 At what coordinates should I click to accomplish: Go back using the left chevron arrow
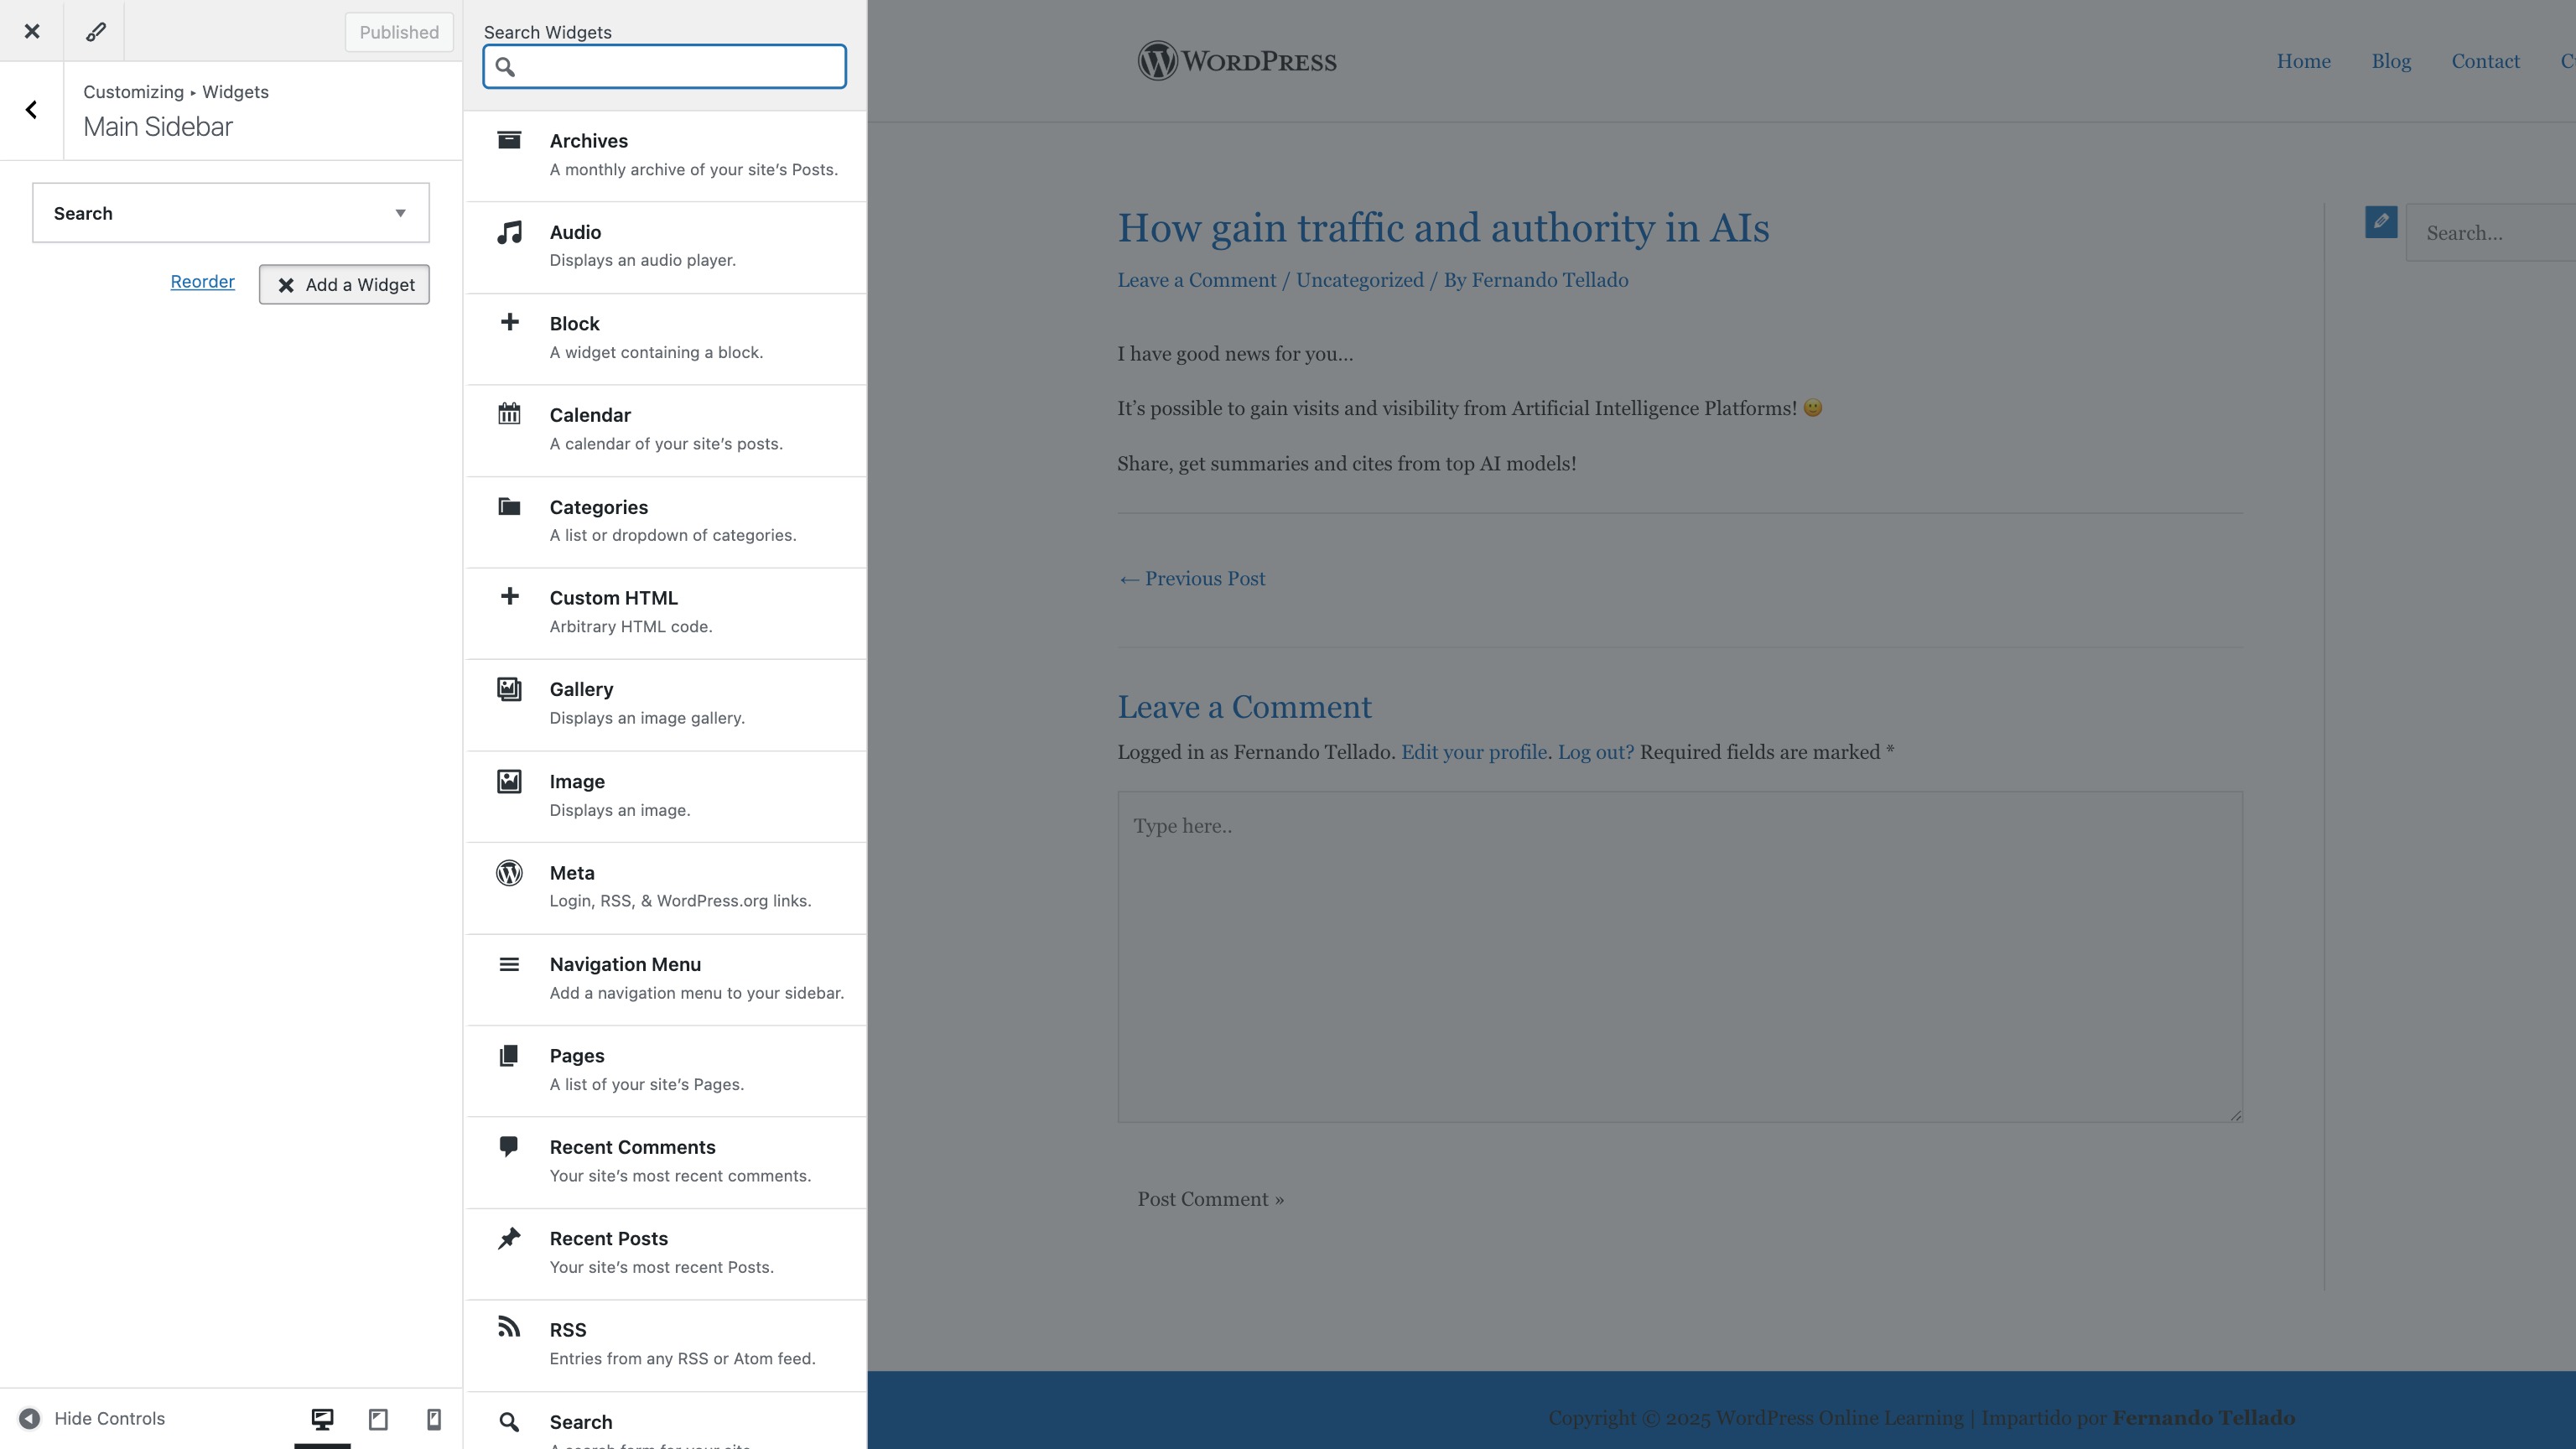32,110
